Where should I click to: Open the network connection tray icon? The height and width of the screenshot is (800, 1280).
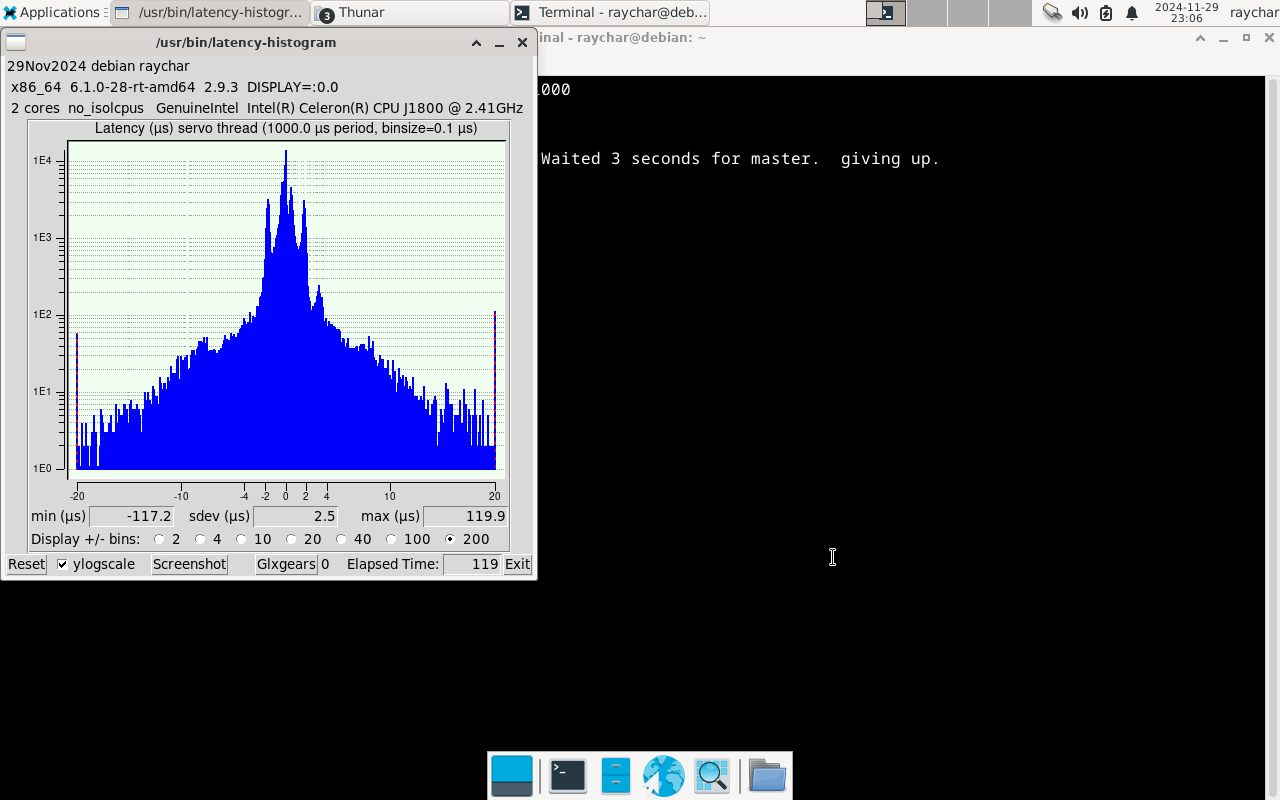click(x=1052, y=13)
